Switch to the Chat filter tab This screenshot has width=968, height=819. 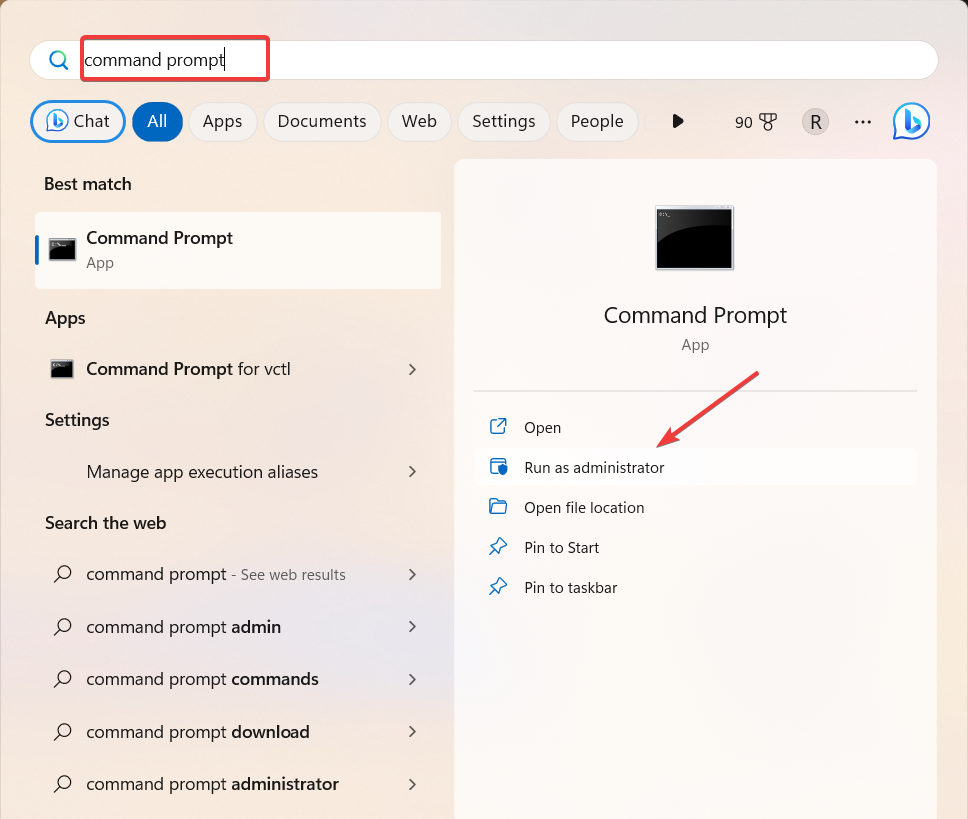[78, 121]
